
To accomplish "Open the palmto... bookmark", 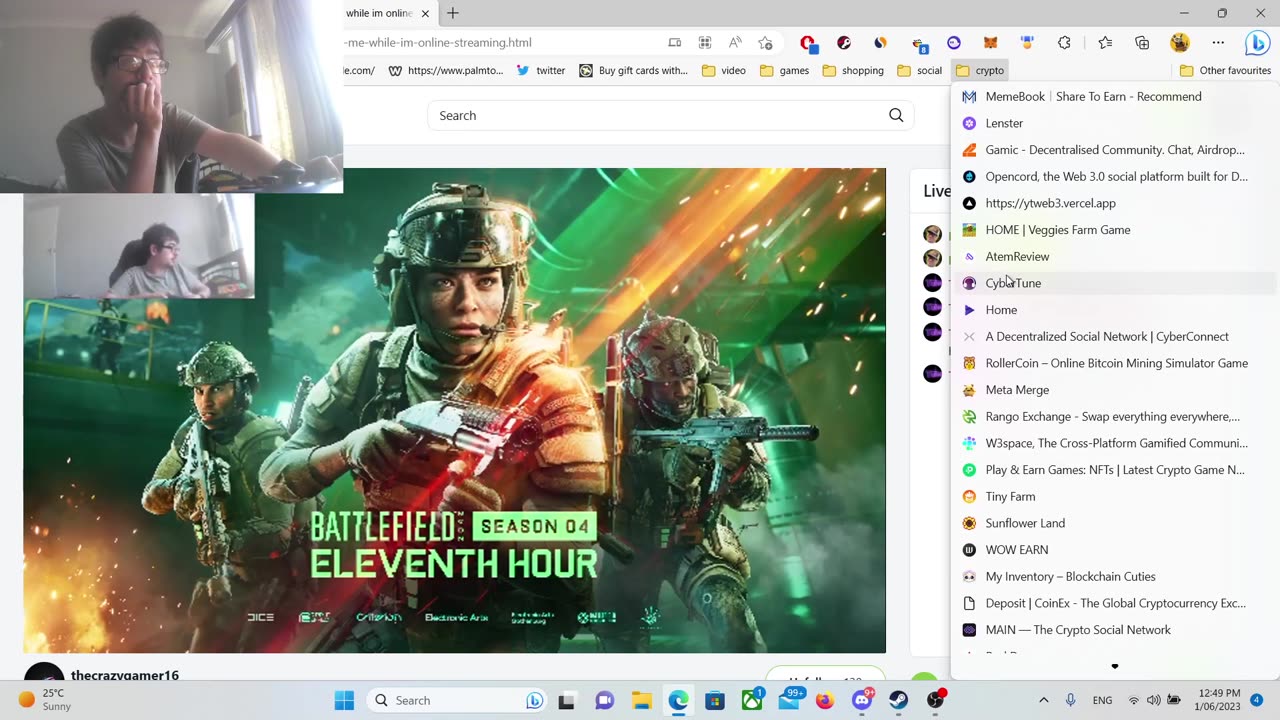I will tap(446, 70).
